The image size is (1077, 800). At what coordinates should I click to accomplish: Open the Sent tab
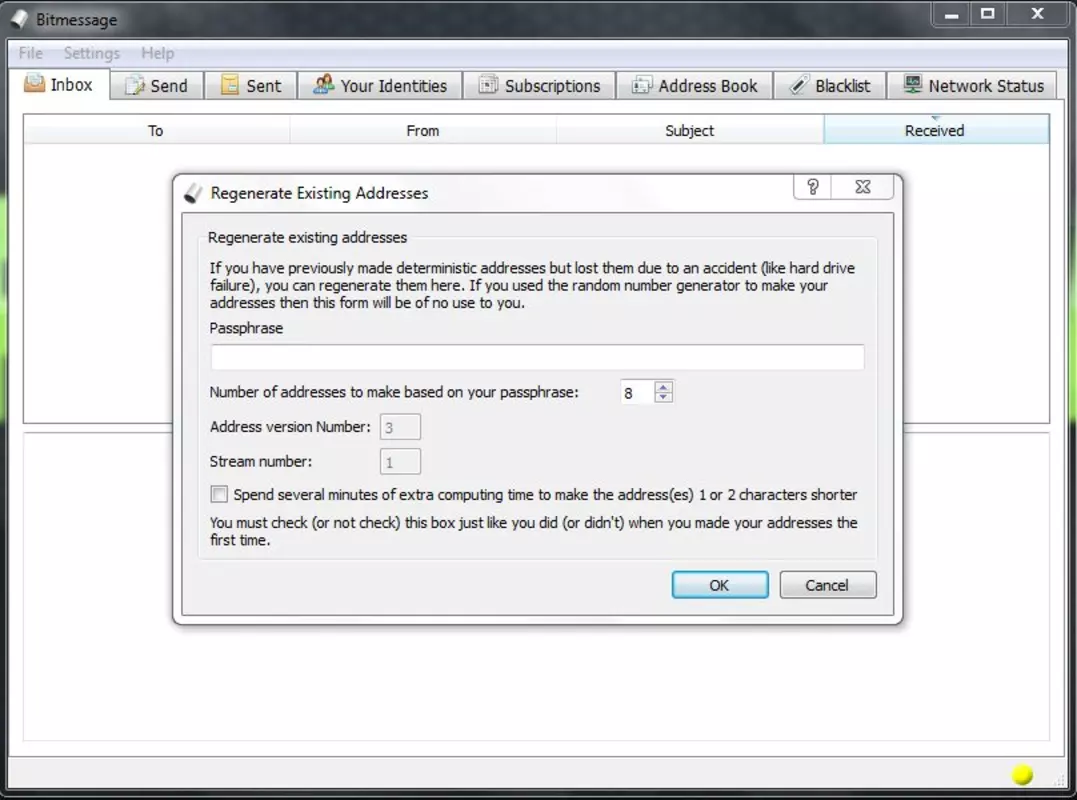251,86
